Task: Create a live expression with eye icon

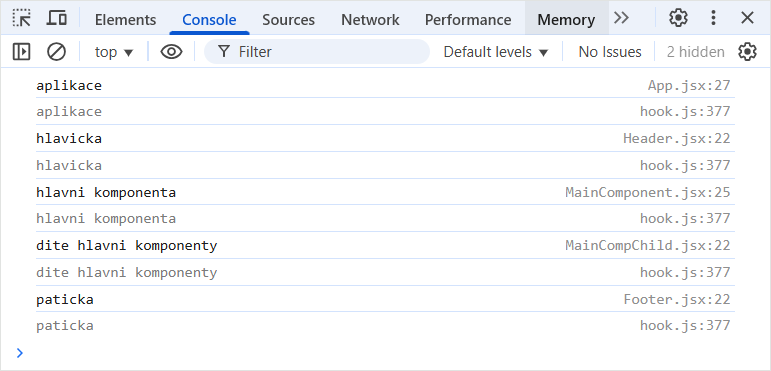Action: pyautogui.click(x=171, y=52)
